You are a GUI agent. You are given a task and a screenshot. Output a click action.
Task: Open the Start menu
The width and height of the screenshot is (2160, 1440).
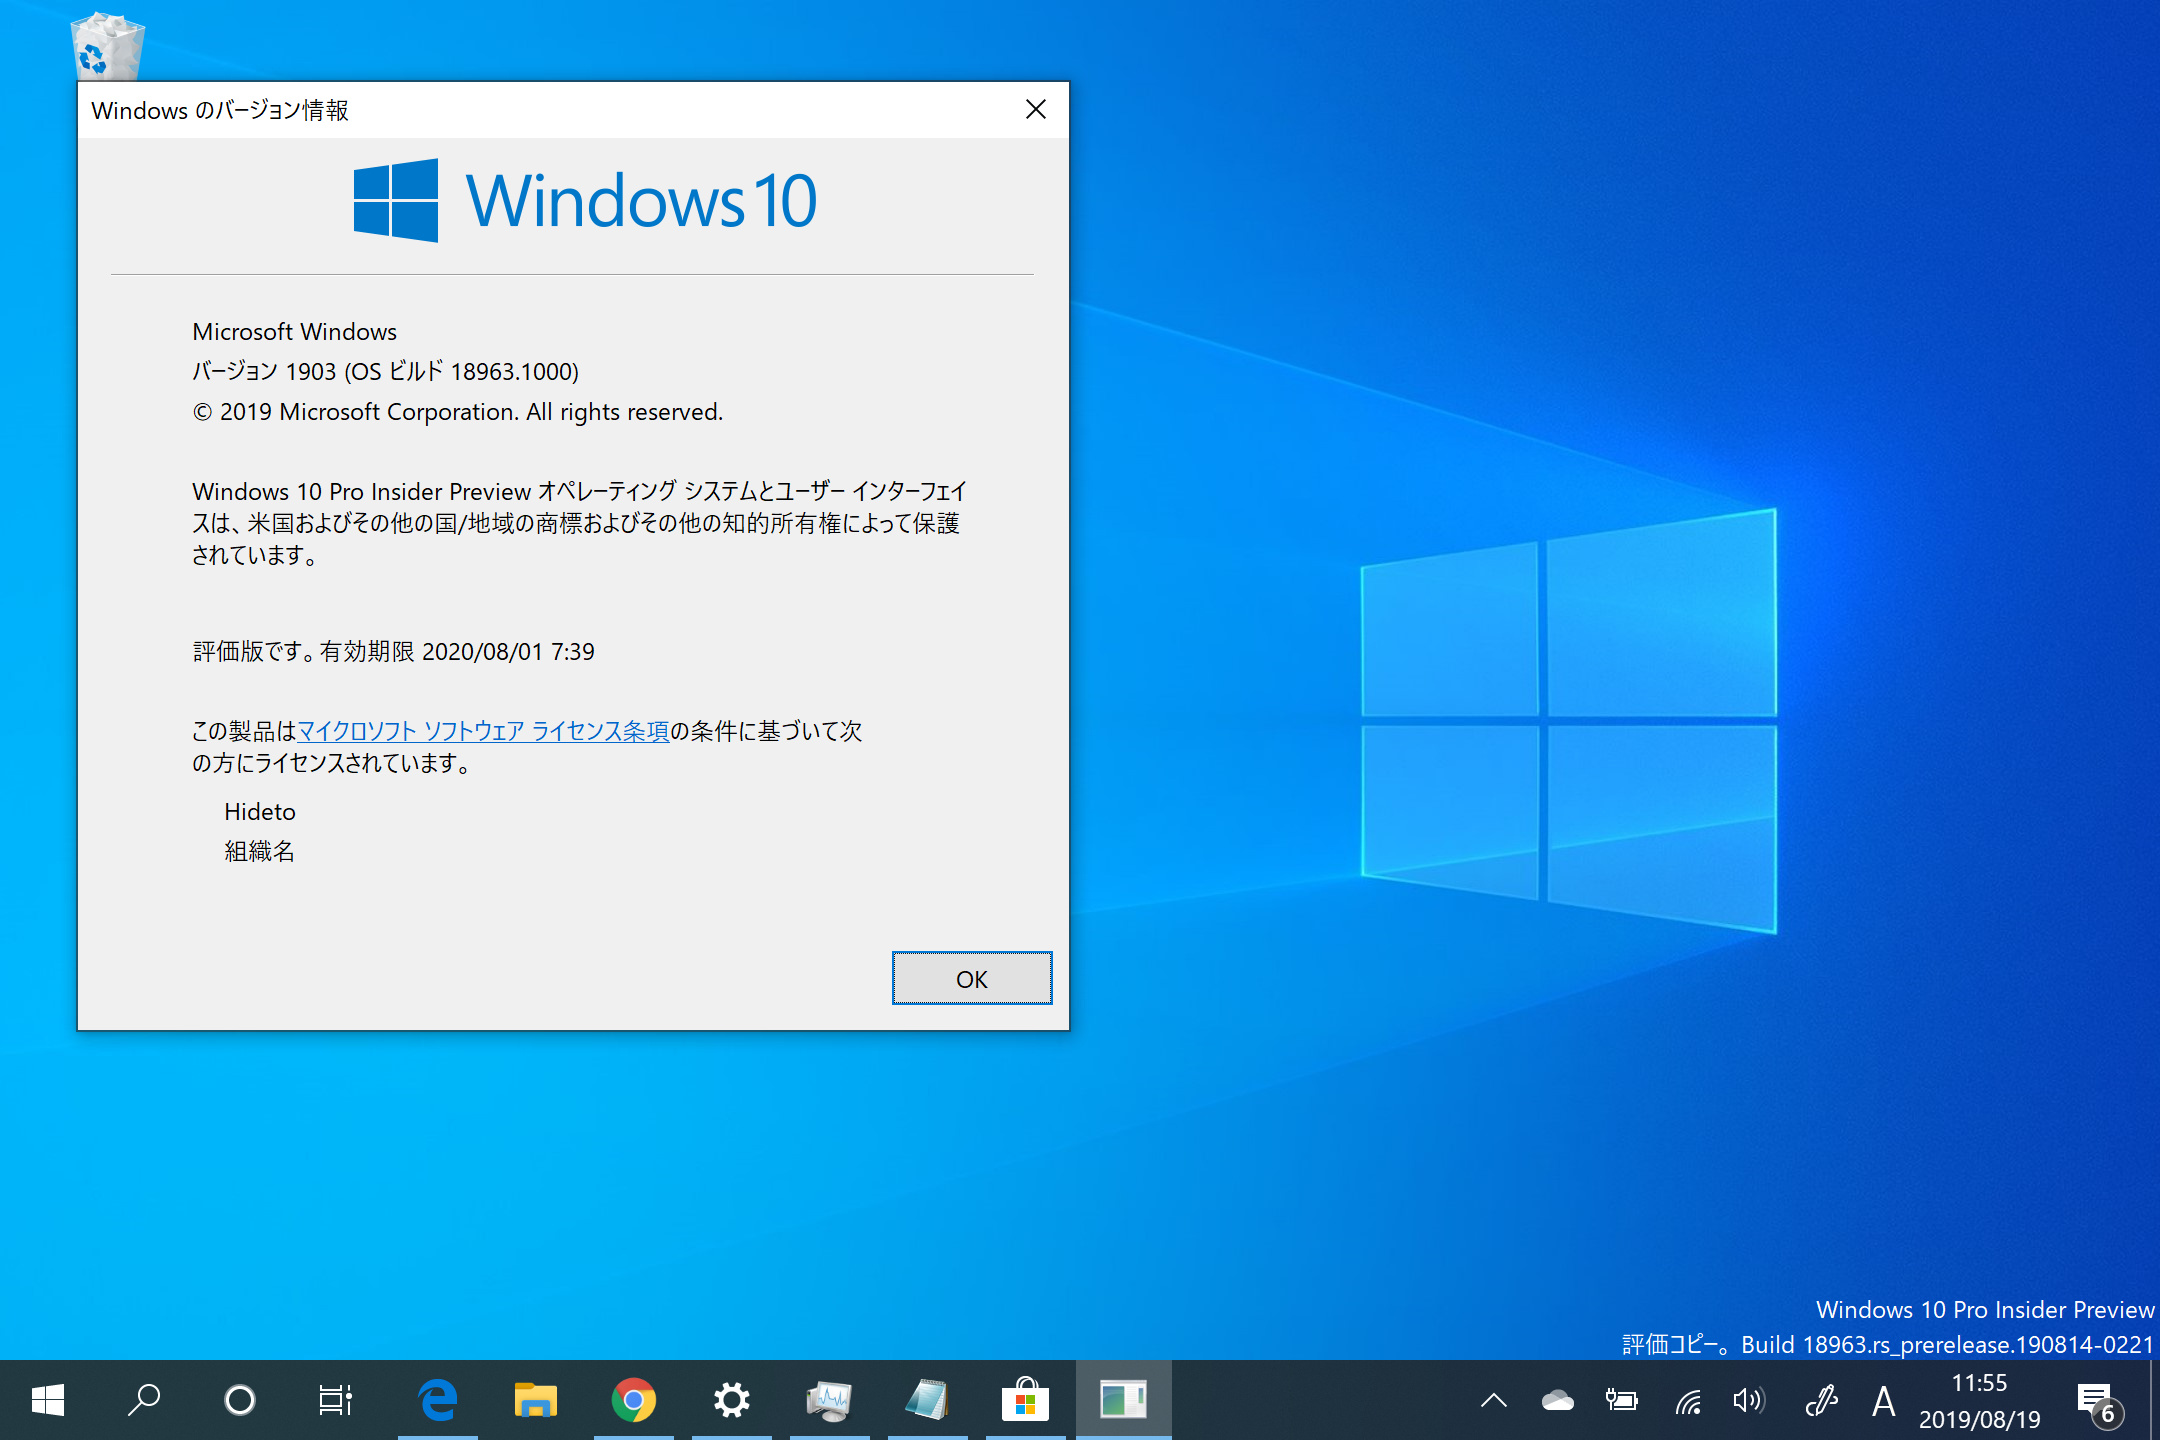(48, 1400)
